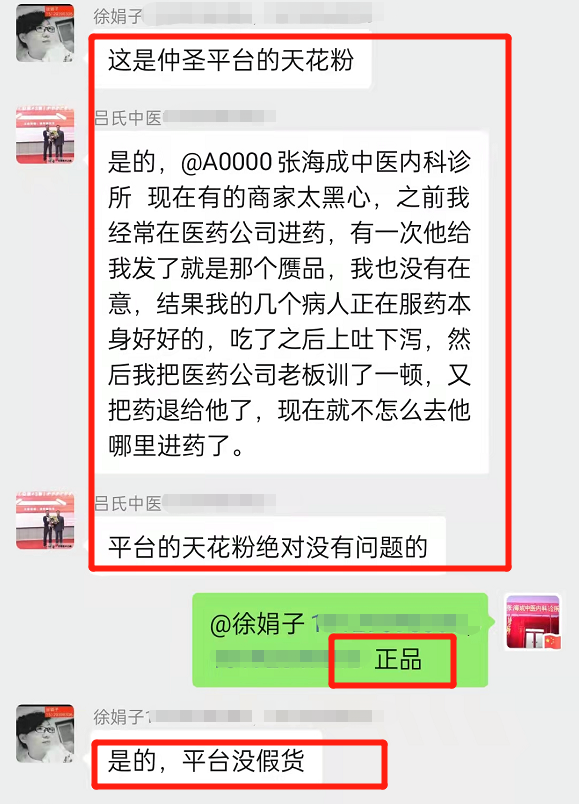The width and height of the screenshot is (579, 804).
Task: Tap 吕氏中医's avatar beside the long message
Action: pos(45,135)
